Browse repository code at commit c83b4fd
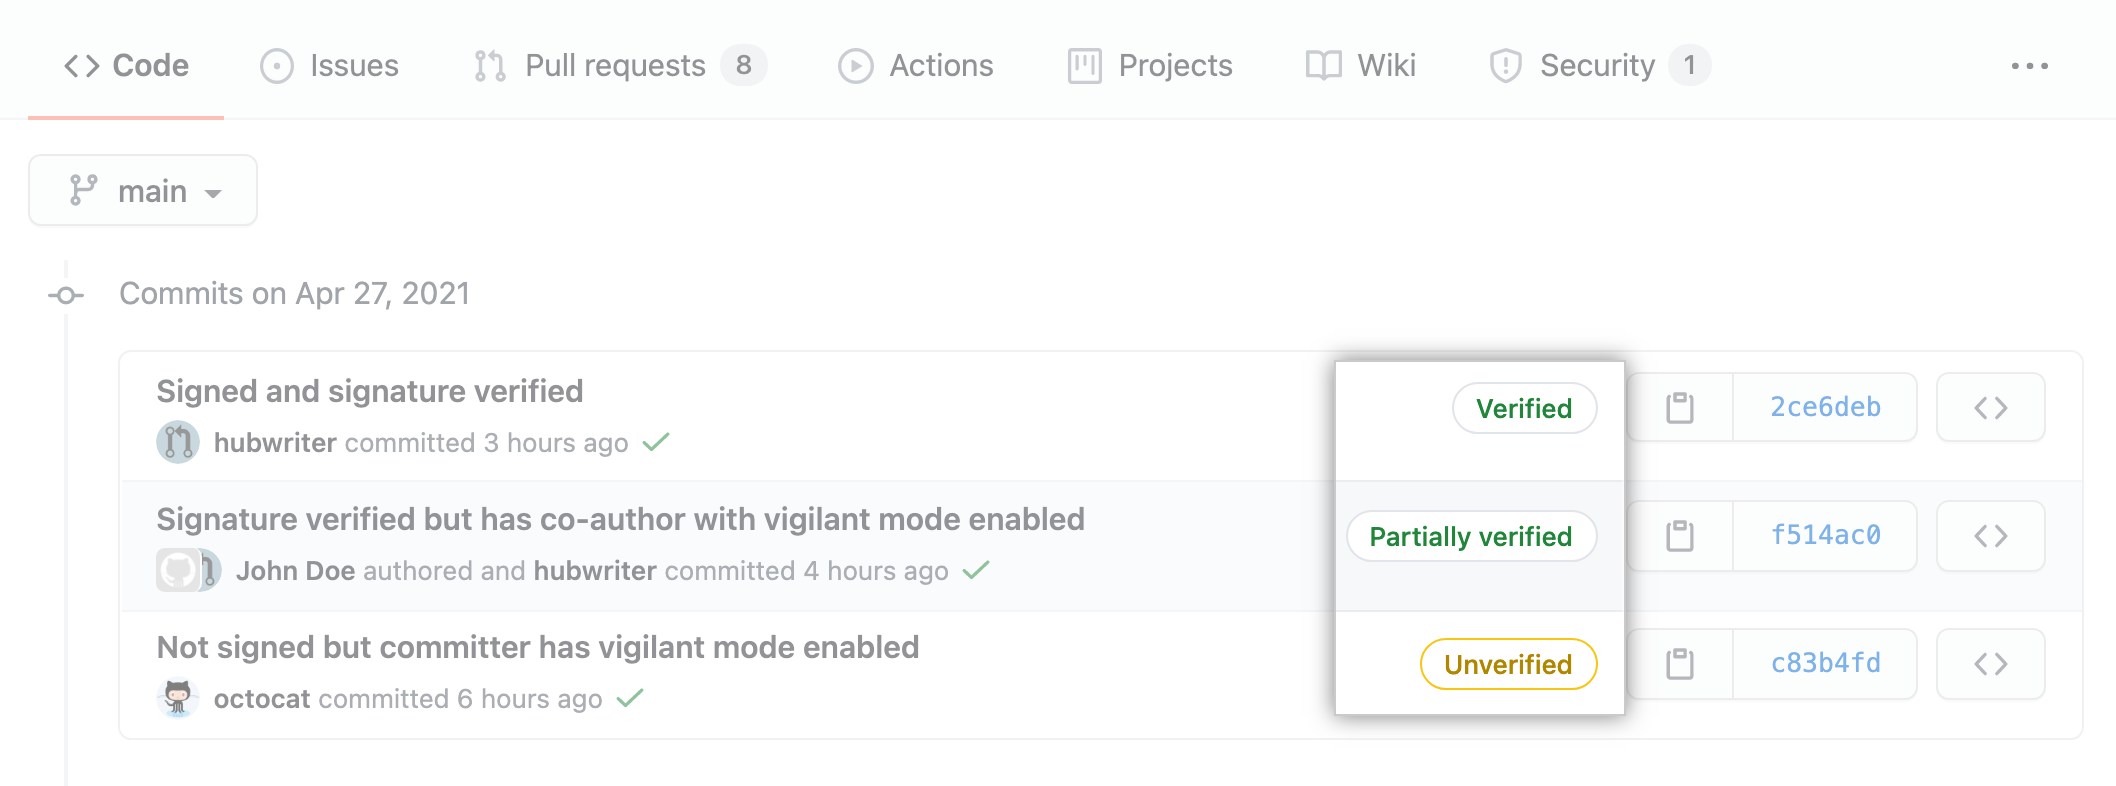The height and width of the screenshot is (786, 2116). click(x=1990, y=663)
